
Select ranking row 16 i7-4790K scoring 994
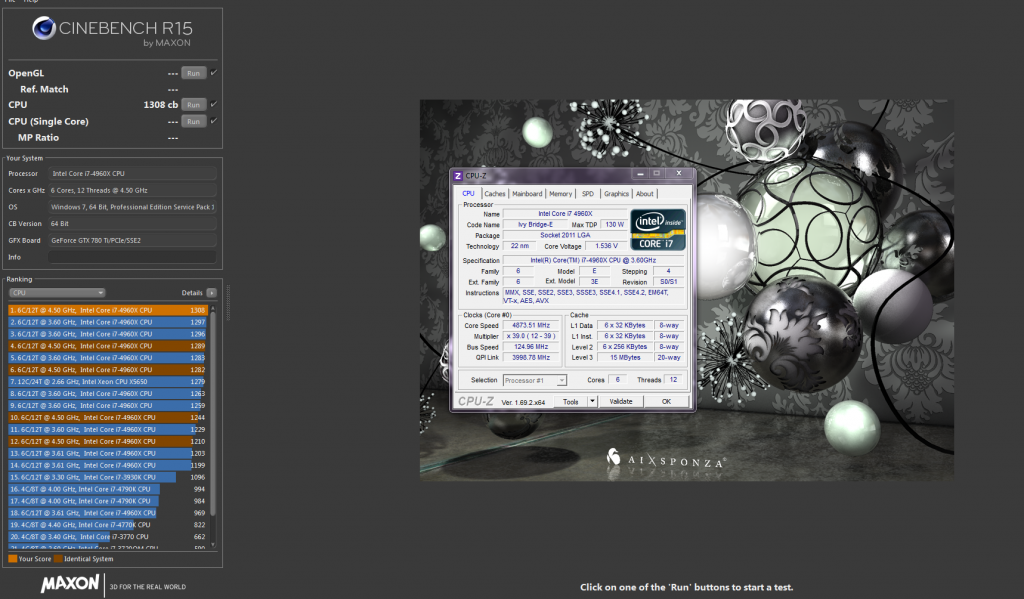(x=108, y=489)
